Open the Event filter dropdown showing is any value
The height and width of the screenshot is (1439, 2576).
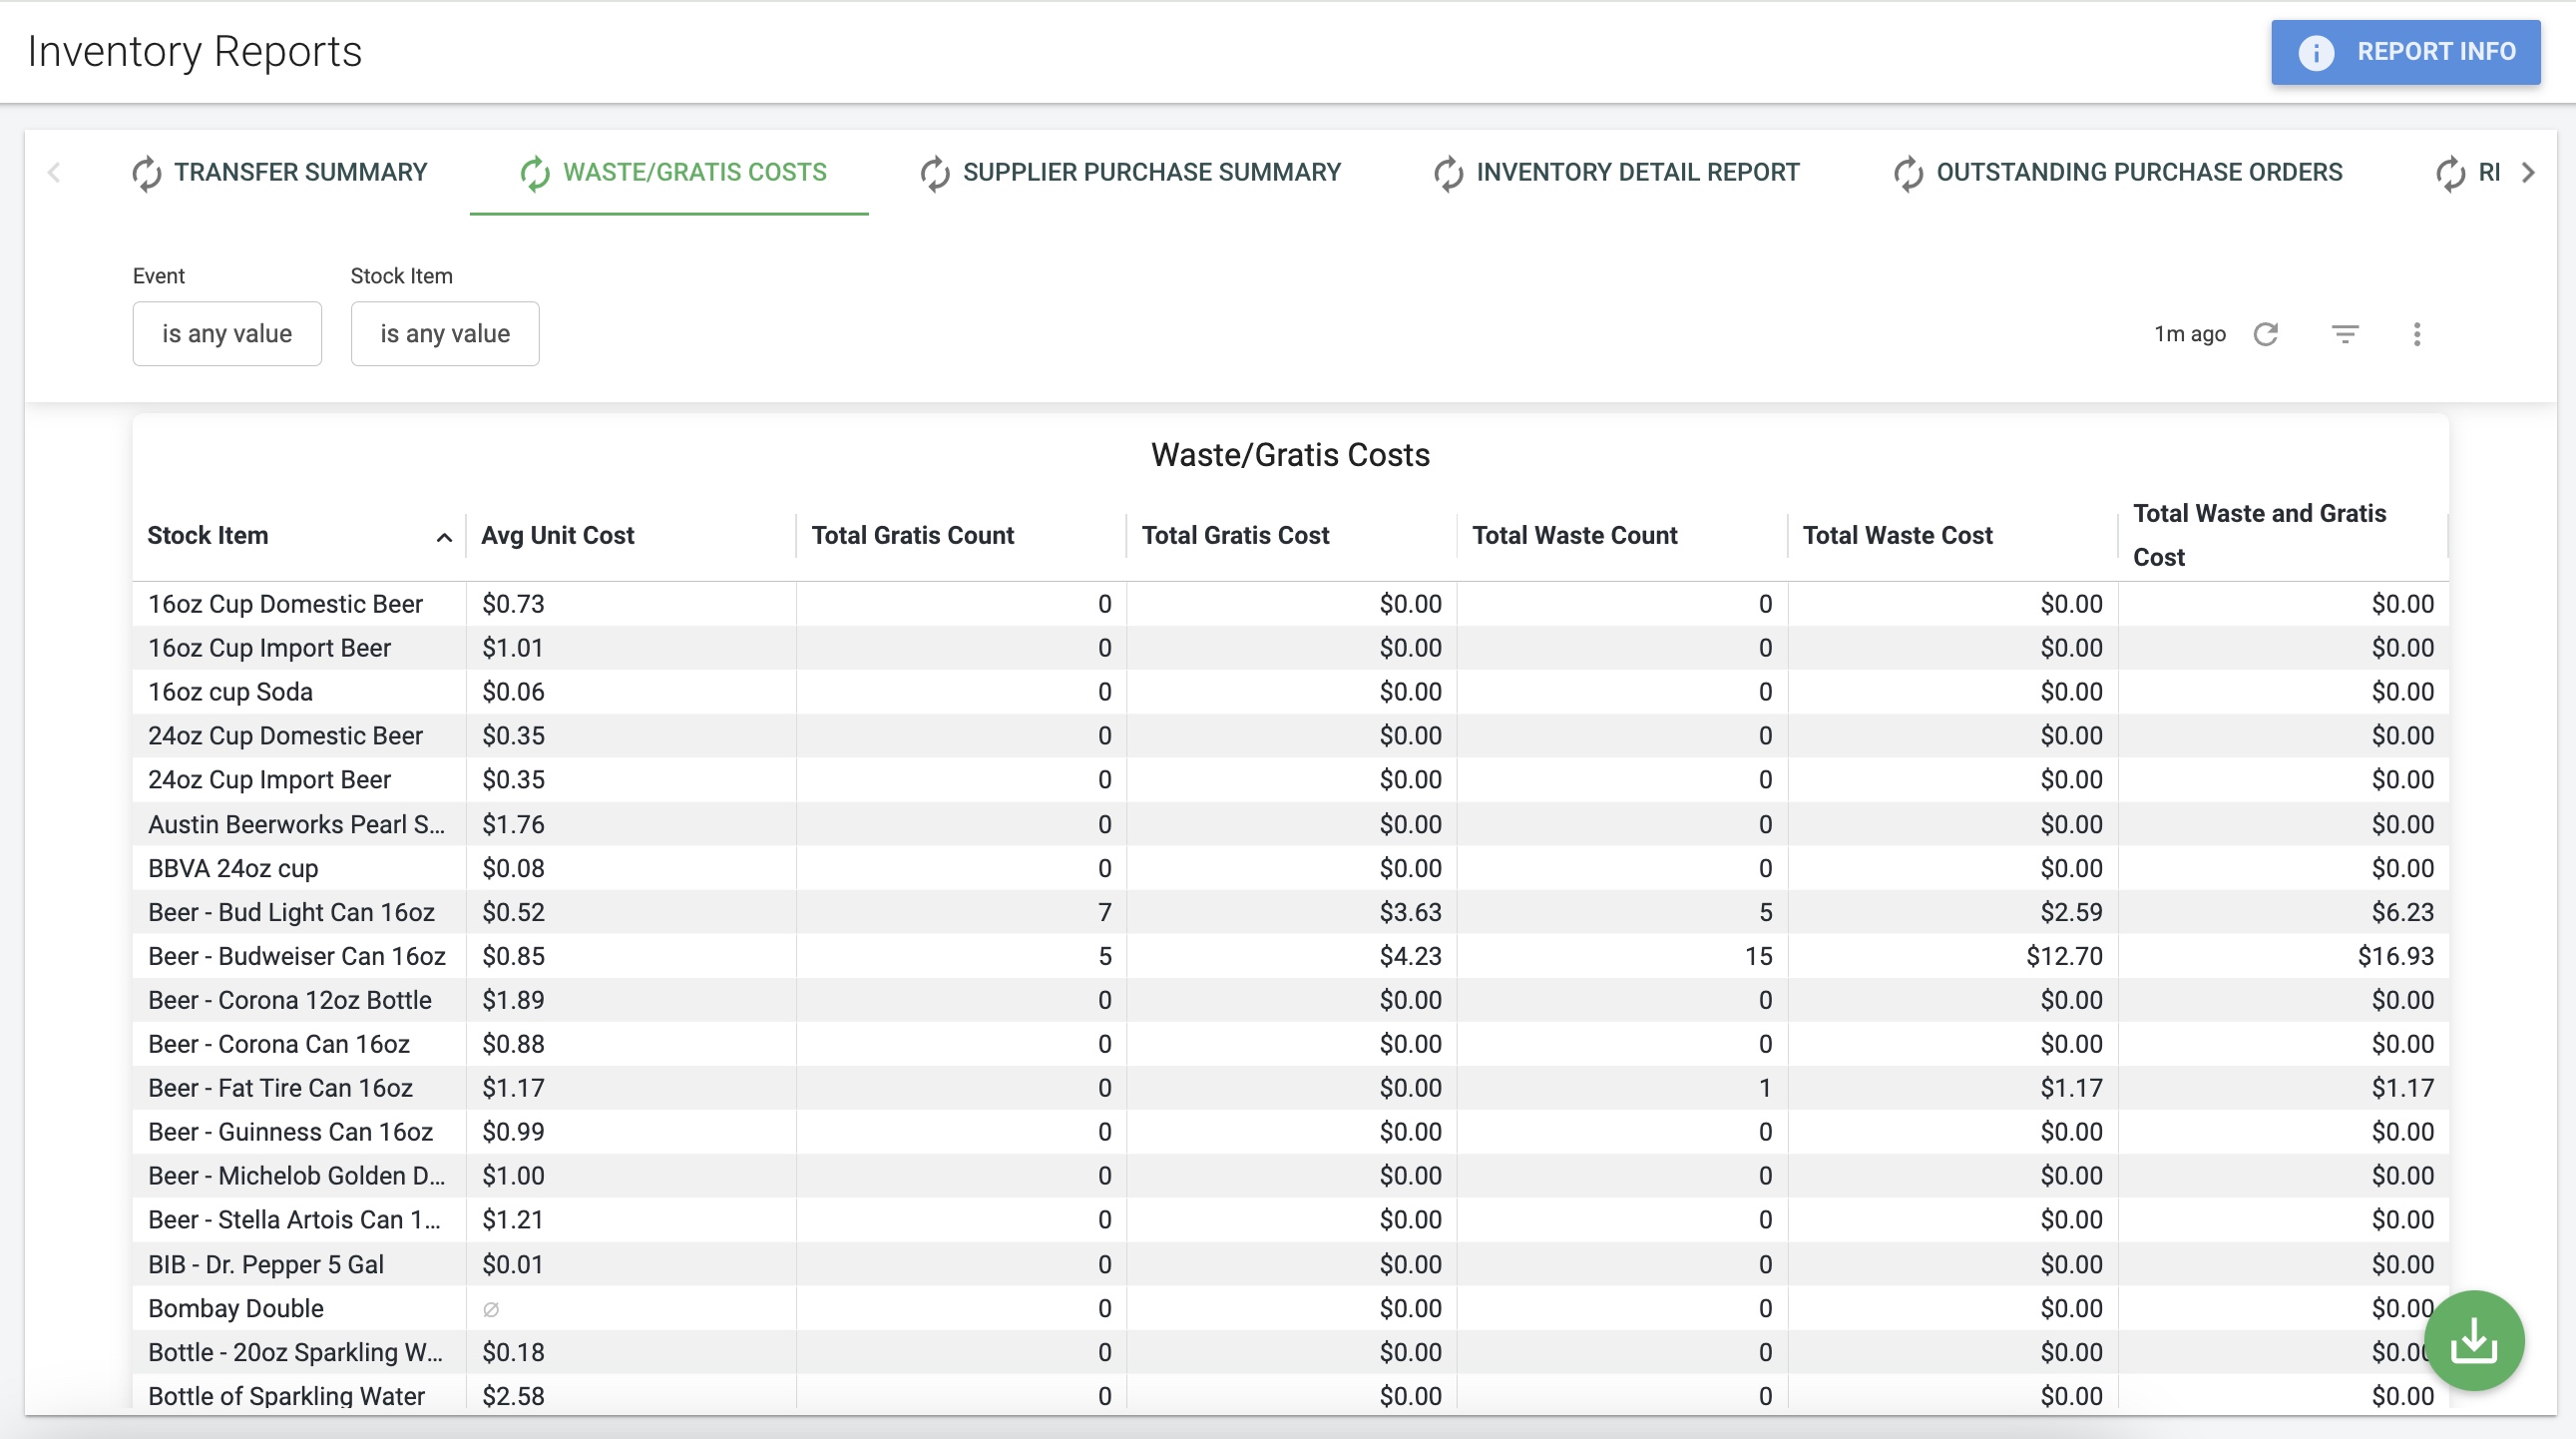(x=226, y=333)
